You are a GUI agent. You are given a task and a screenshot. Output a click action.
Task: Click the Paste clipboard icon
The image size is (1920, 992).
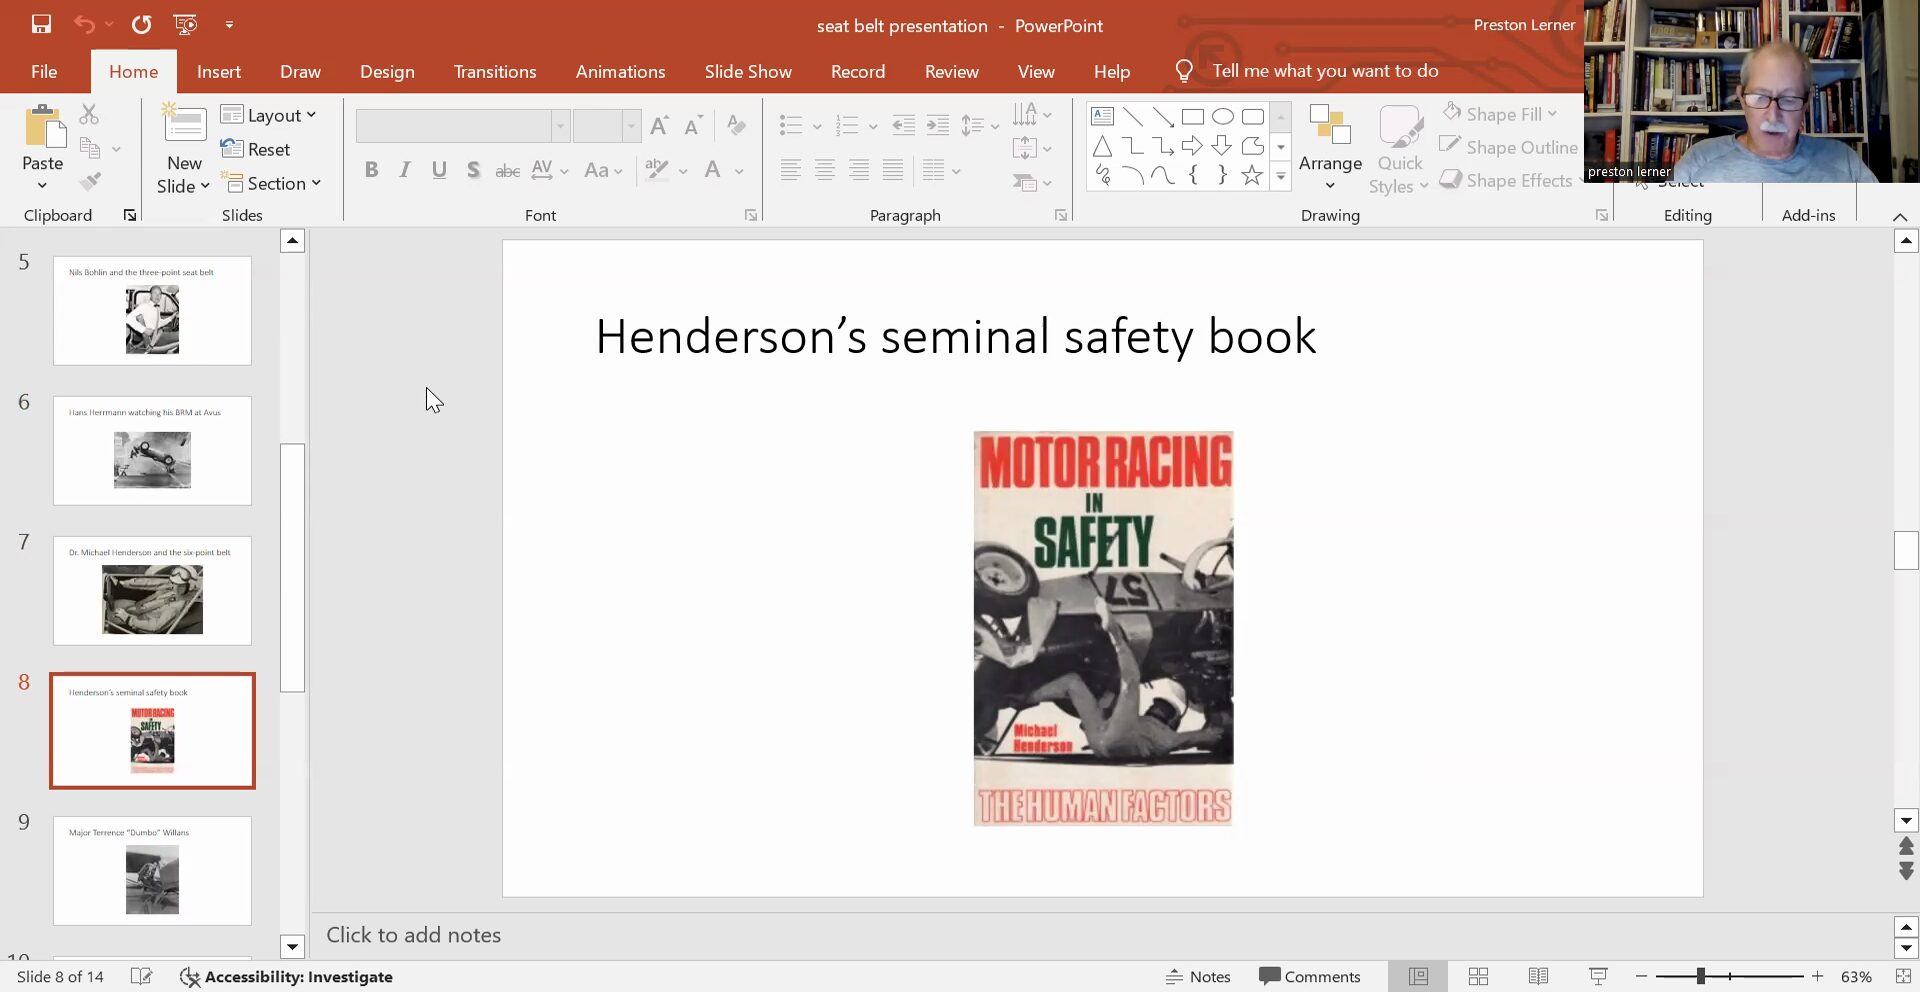(43, 128)
